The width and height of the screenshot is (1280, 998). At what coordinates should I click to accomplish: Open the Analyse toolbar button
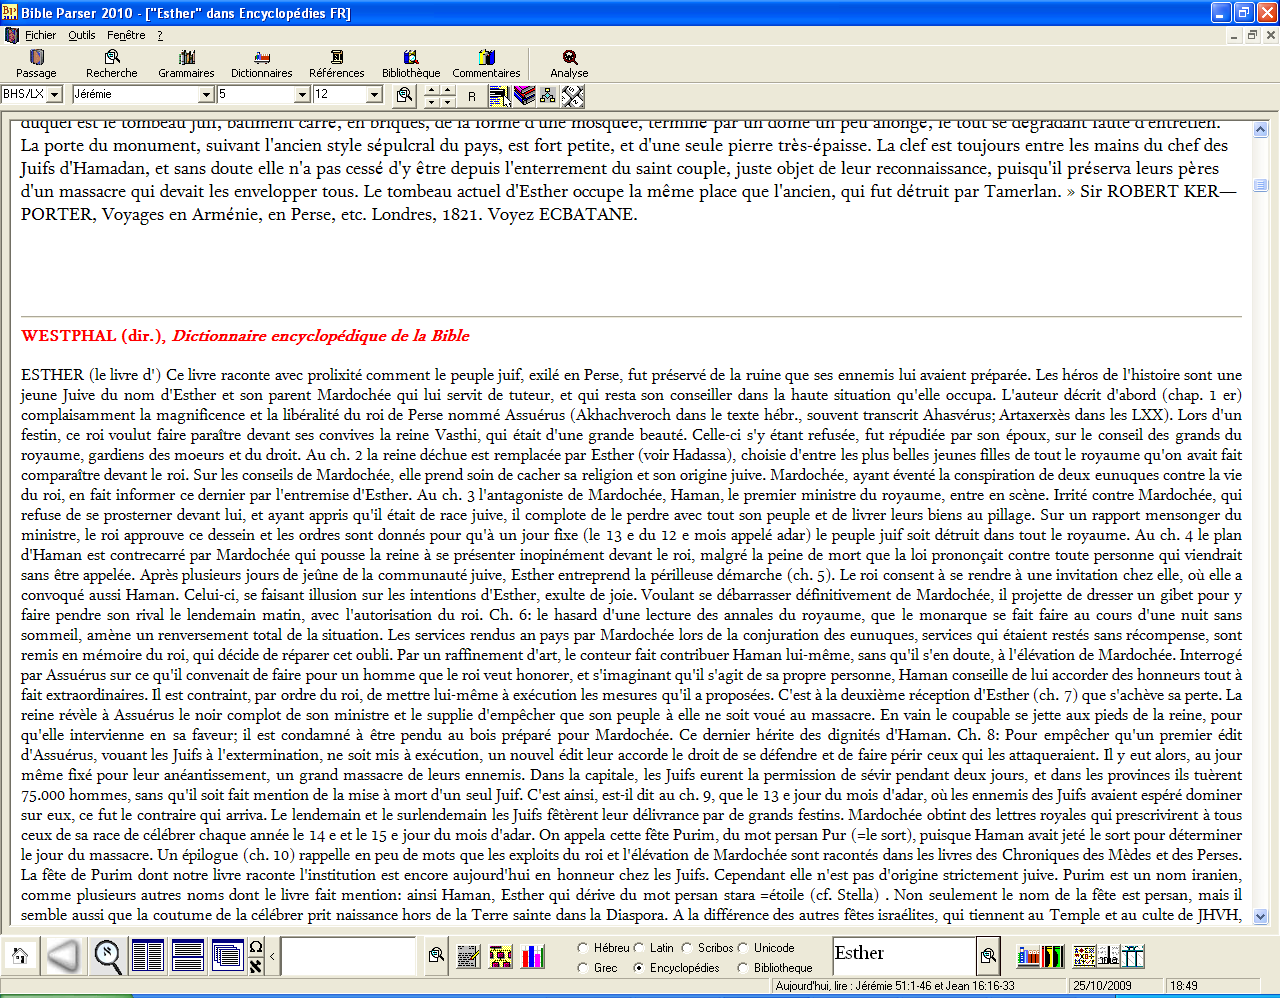tap(569, 64)
